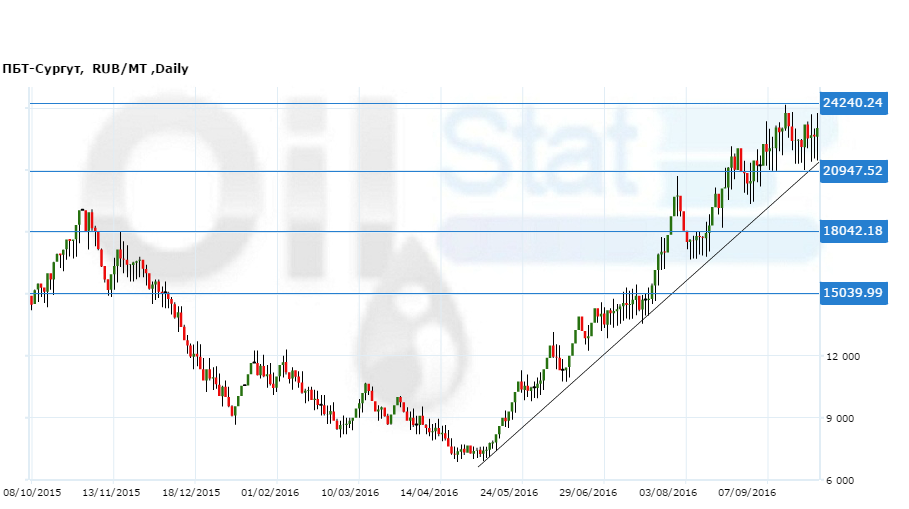
Task: Select the 20947.52 price level label
Action: tap(853, 171)
